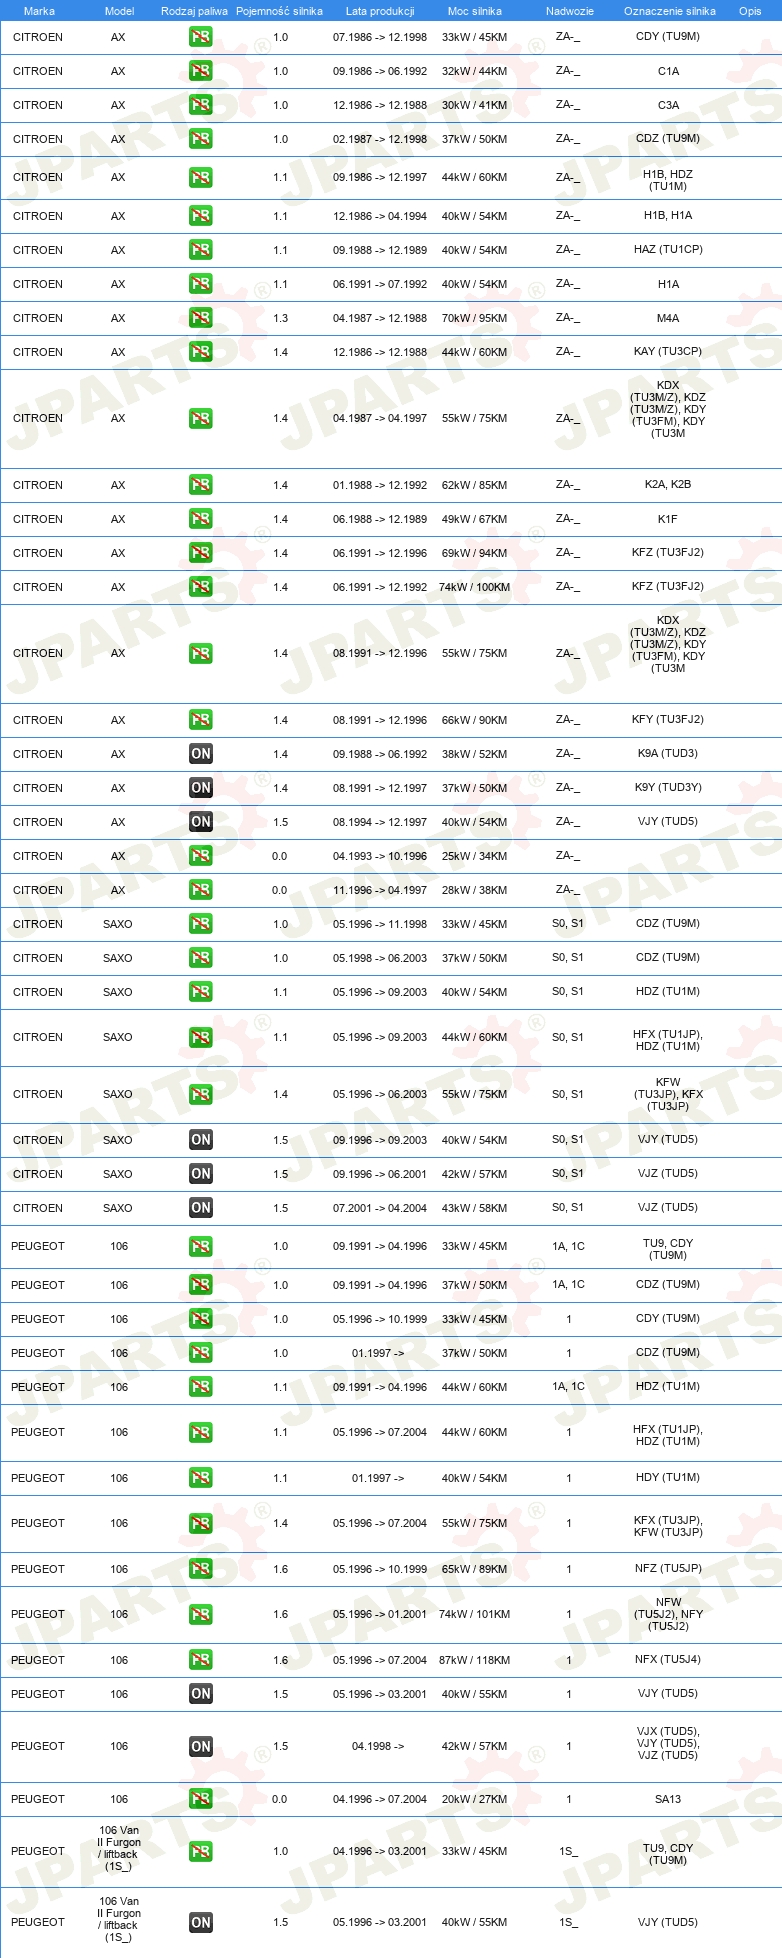Click the 05.1996 -> 11.1998 date cell
Image resolution: width=782 pixels, height=1958 pixels.
pyautogui.click(x=380, y=924)
